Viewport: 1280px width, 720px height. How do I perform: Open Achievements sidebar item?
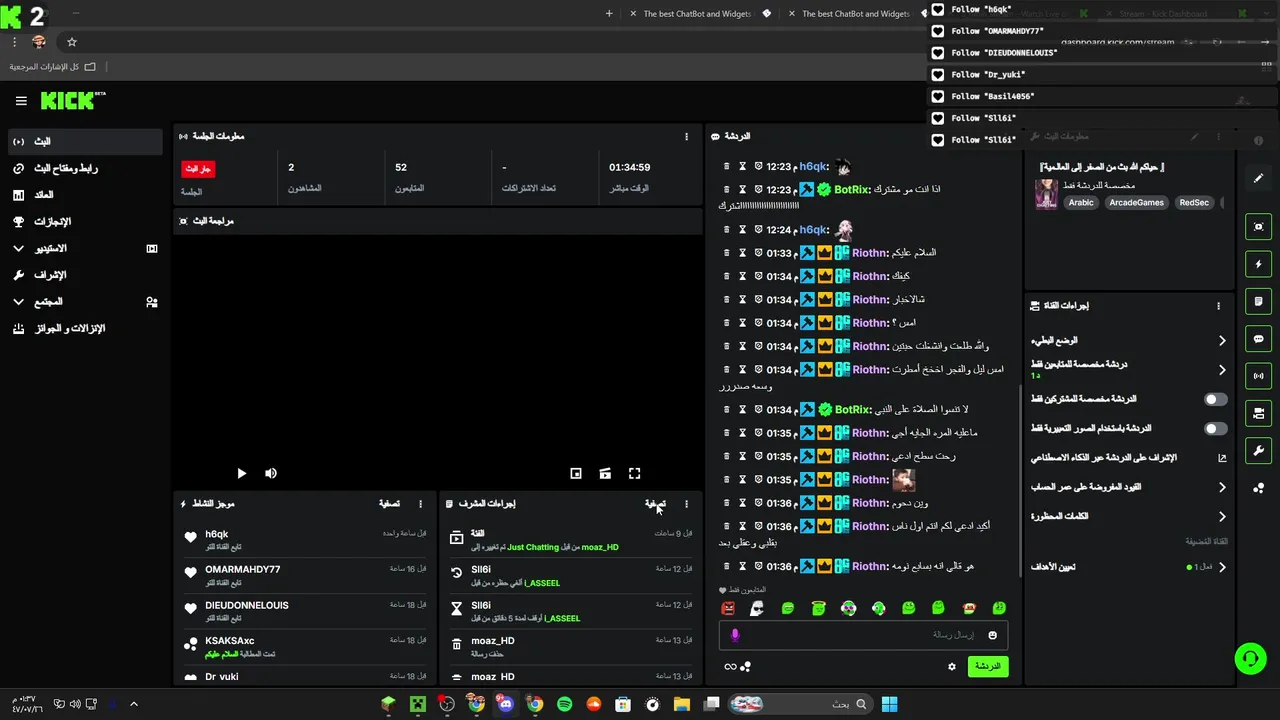coord(83,222)
